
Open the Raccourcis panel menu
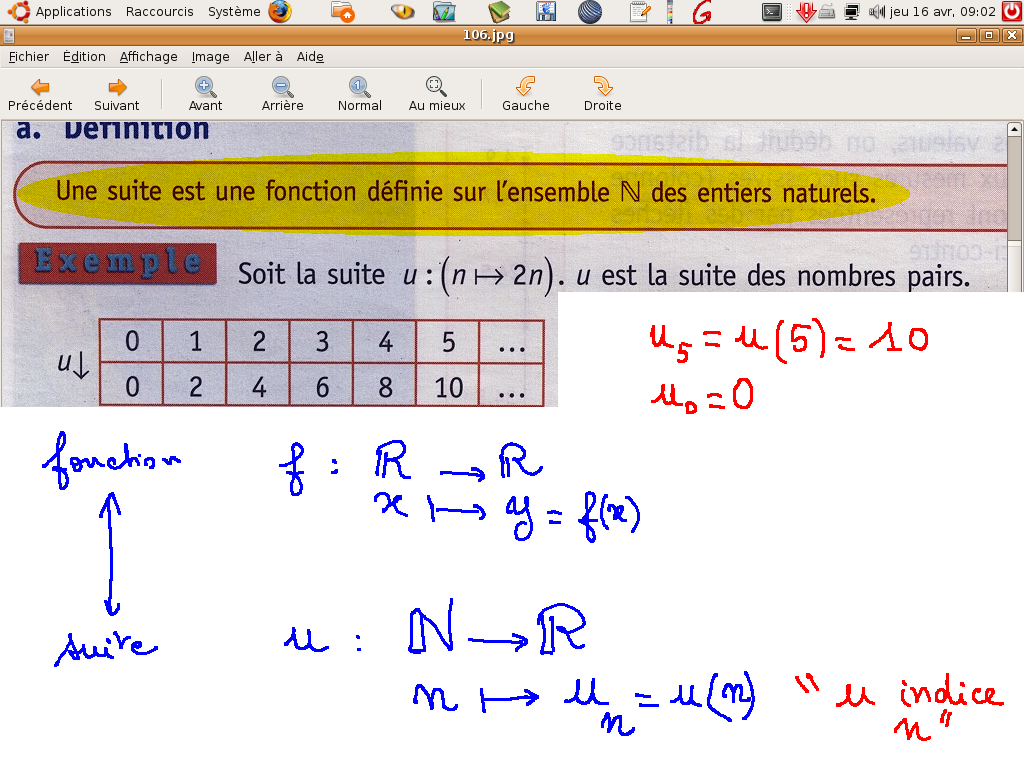point(159,12)
